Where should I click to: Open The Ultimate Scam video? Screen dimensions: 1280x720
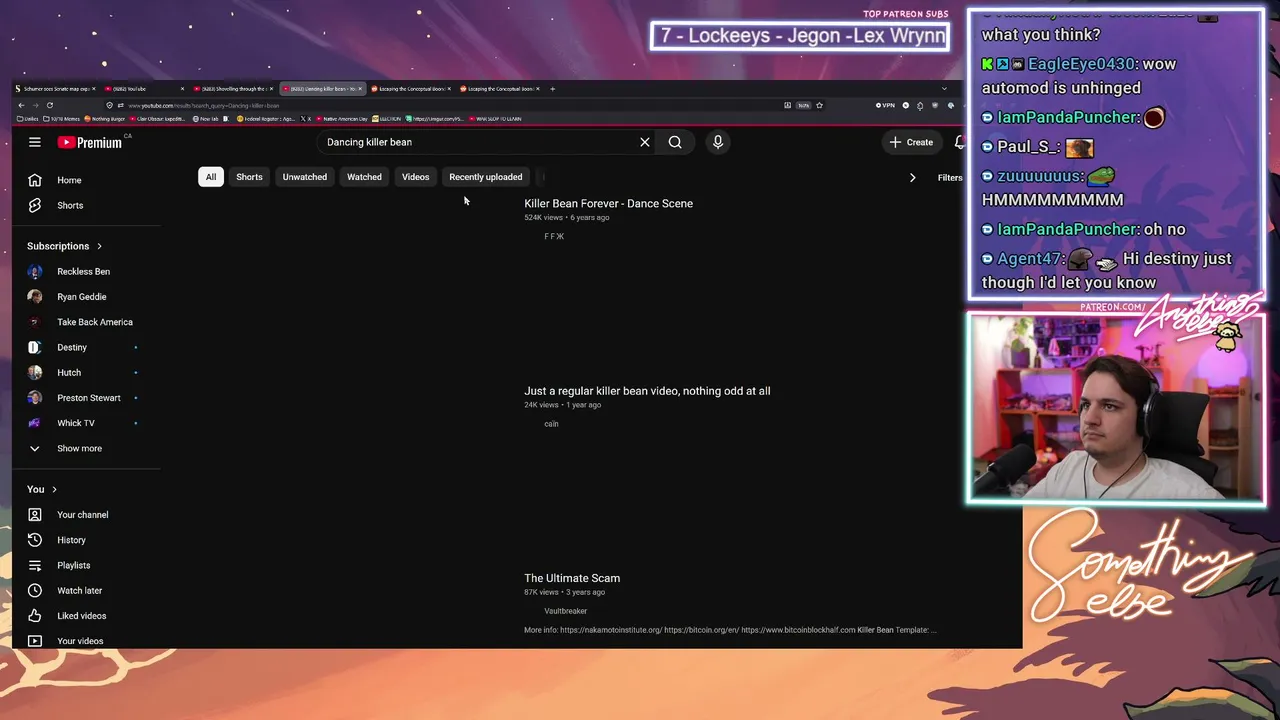pyautogui.click(x=572, y=578)
